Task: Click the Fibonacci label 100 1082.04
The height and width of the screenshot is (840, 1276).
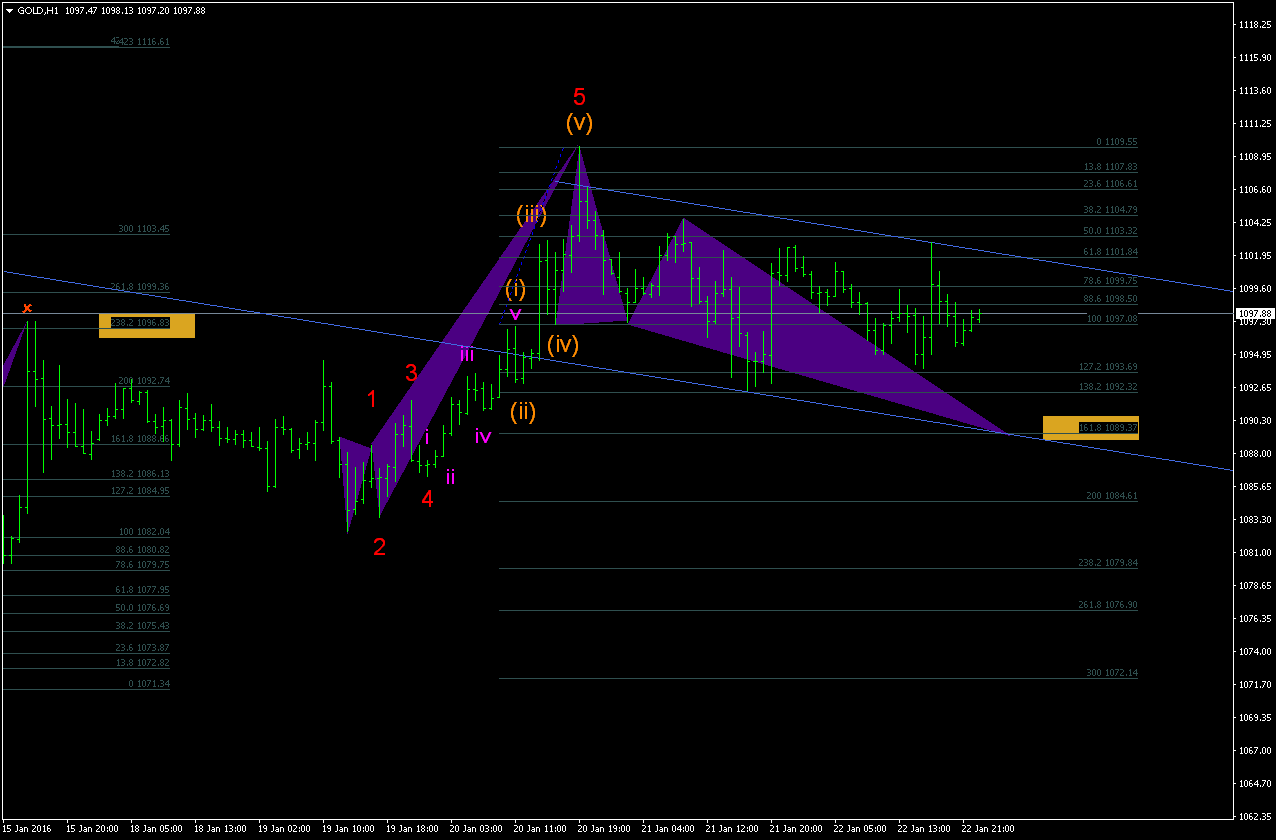Action: coord(144,532)
